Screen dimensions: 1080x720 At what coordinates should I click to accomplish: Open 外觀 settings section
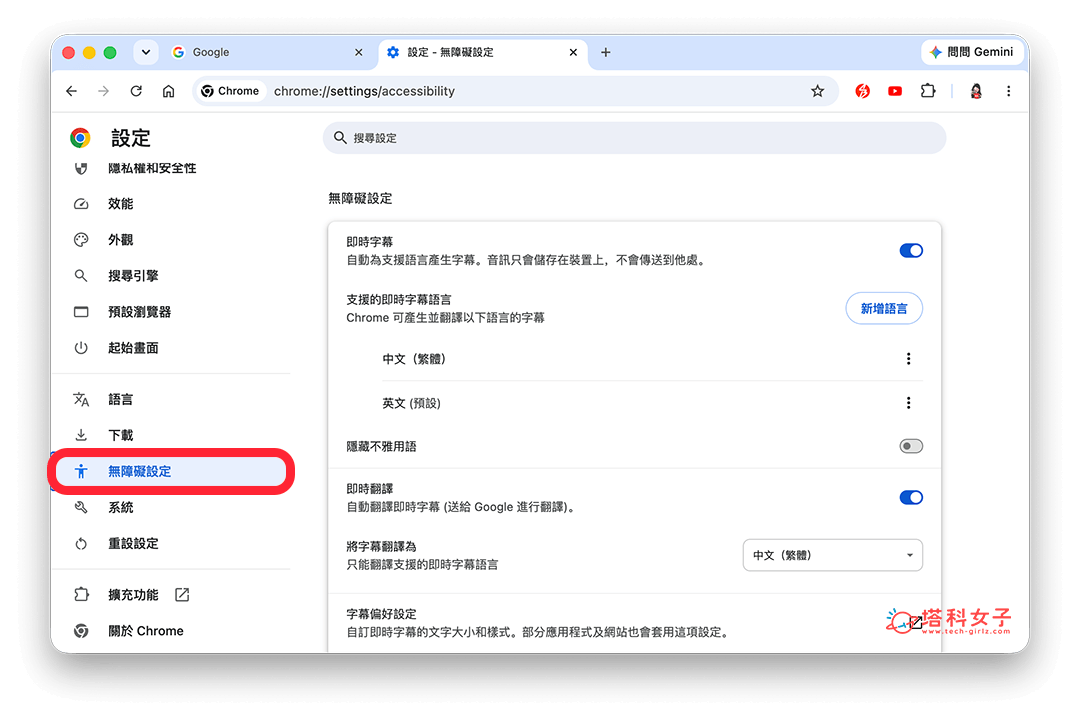point(121,240)
